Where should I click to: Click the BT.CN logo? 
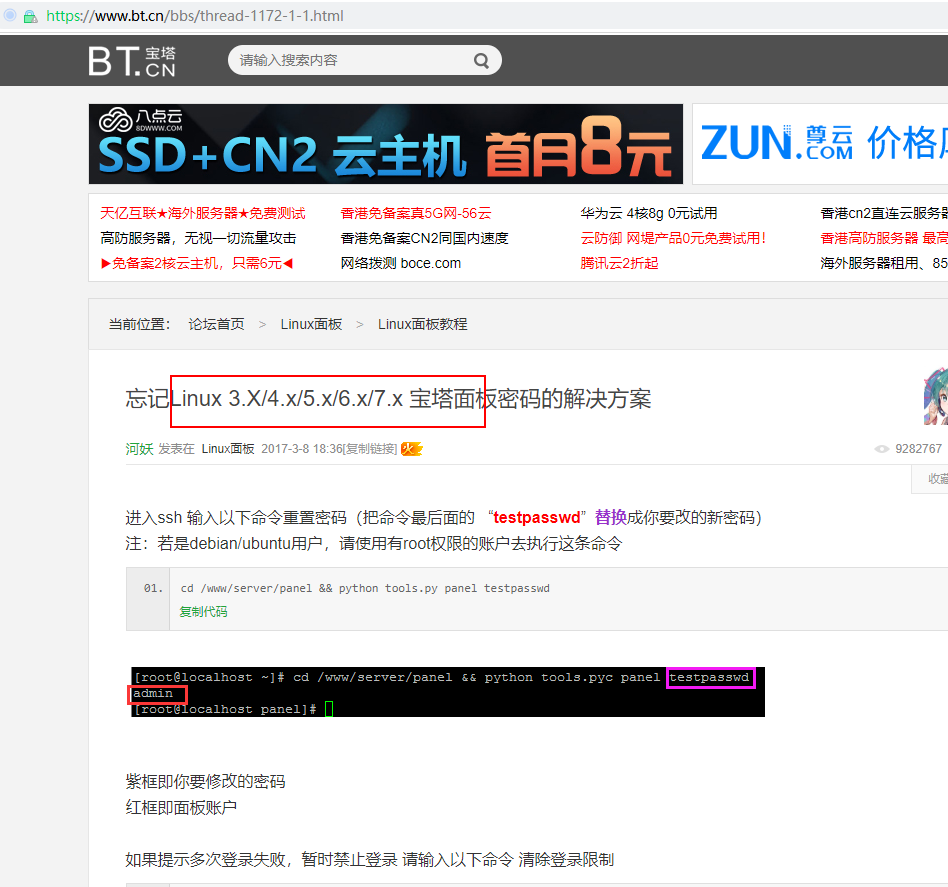tap(132, 61)
